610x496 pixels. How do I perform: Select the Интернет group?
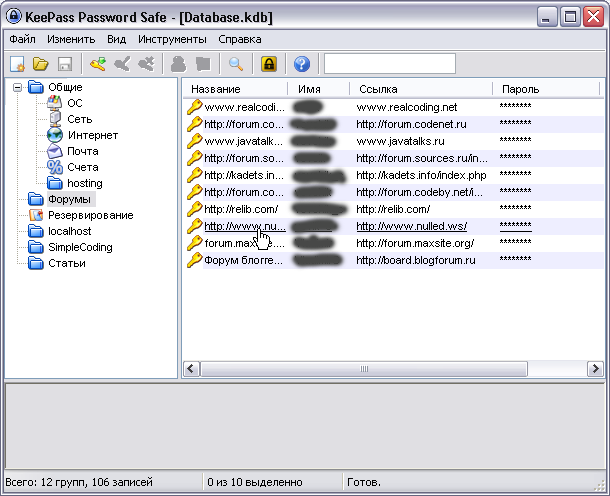(x=93, y=135)
